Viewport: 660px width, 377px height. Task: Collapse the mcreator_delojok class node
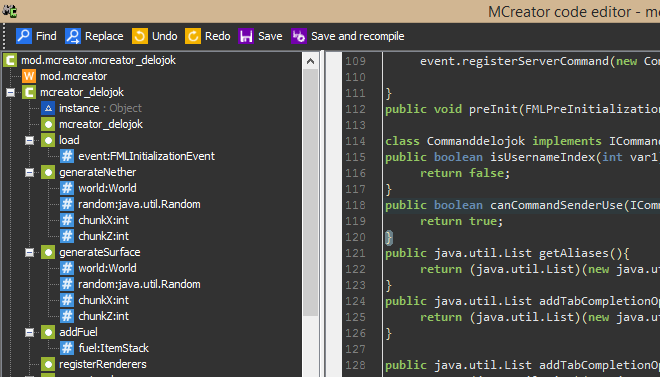coord(11,93)
